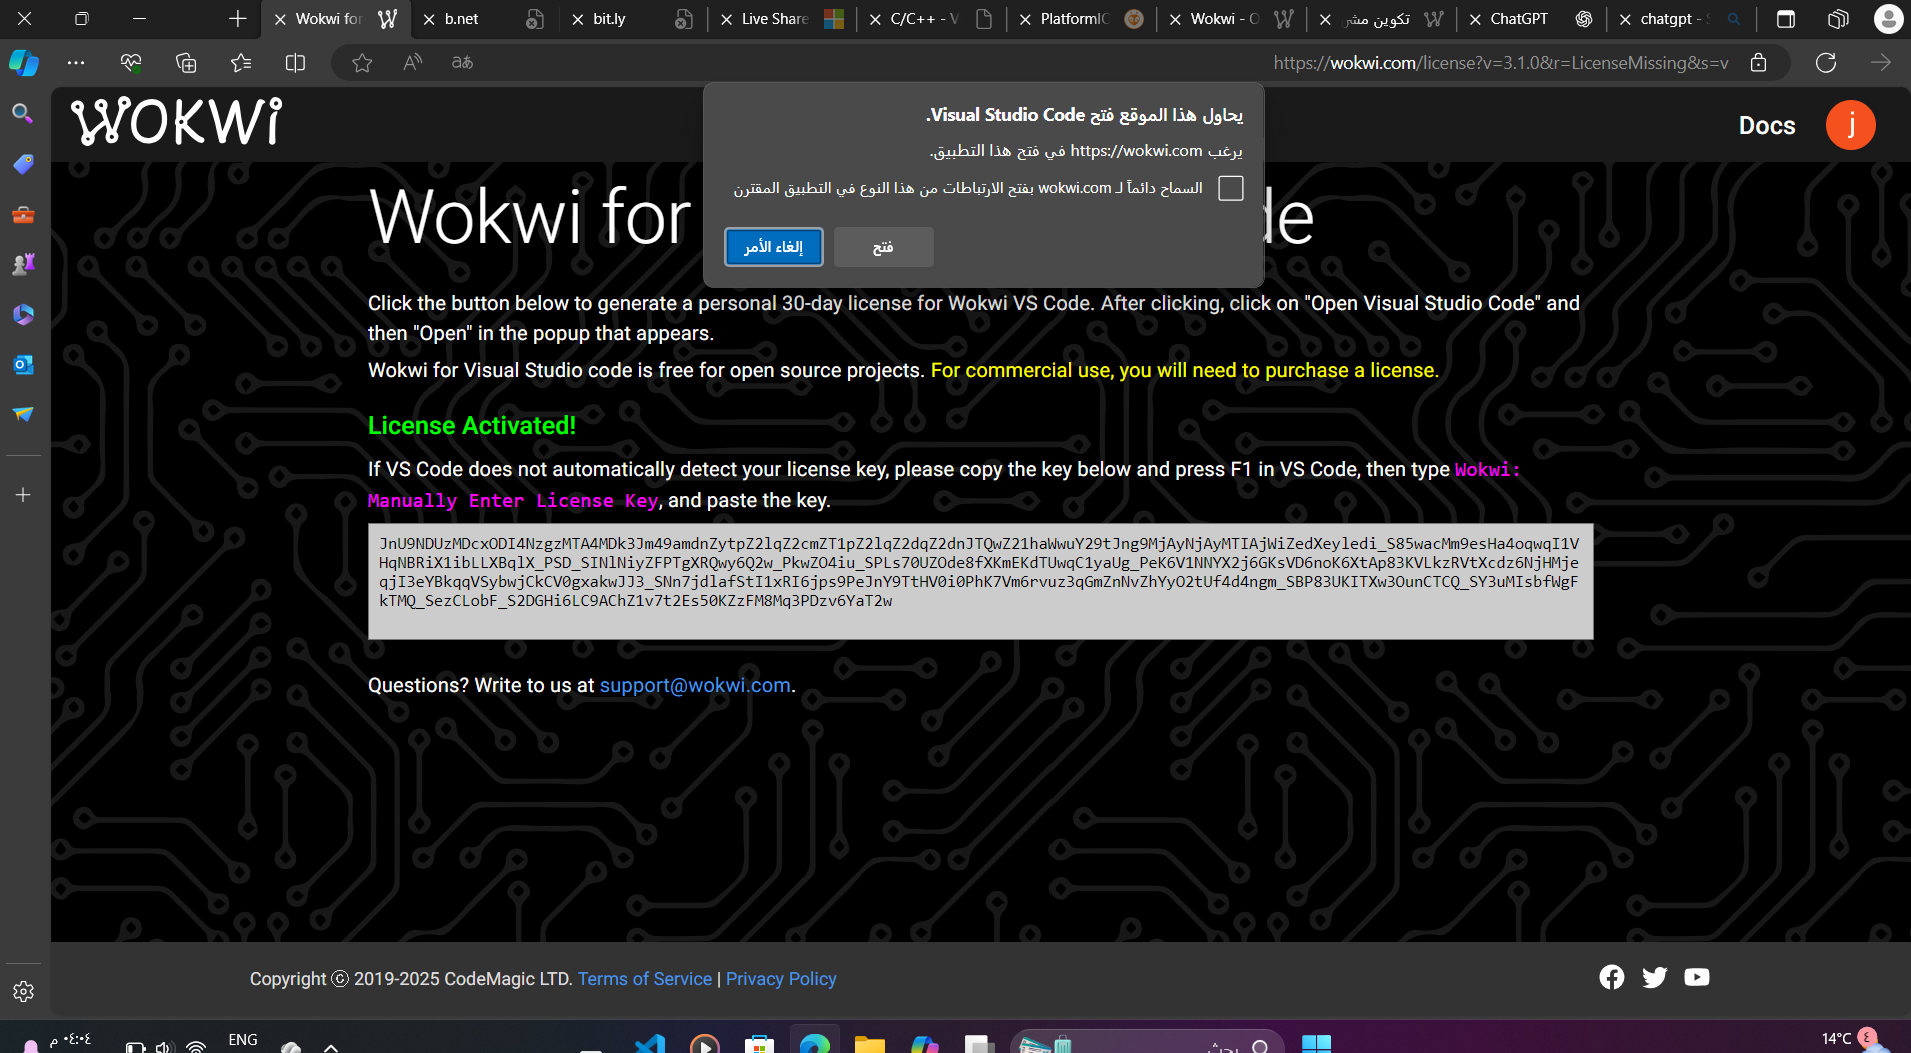
Task: Open the Copilot icon in Edge toolbar
Action: [24, 63]
